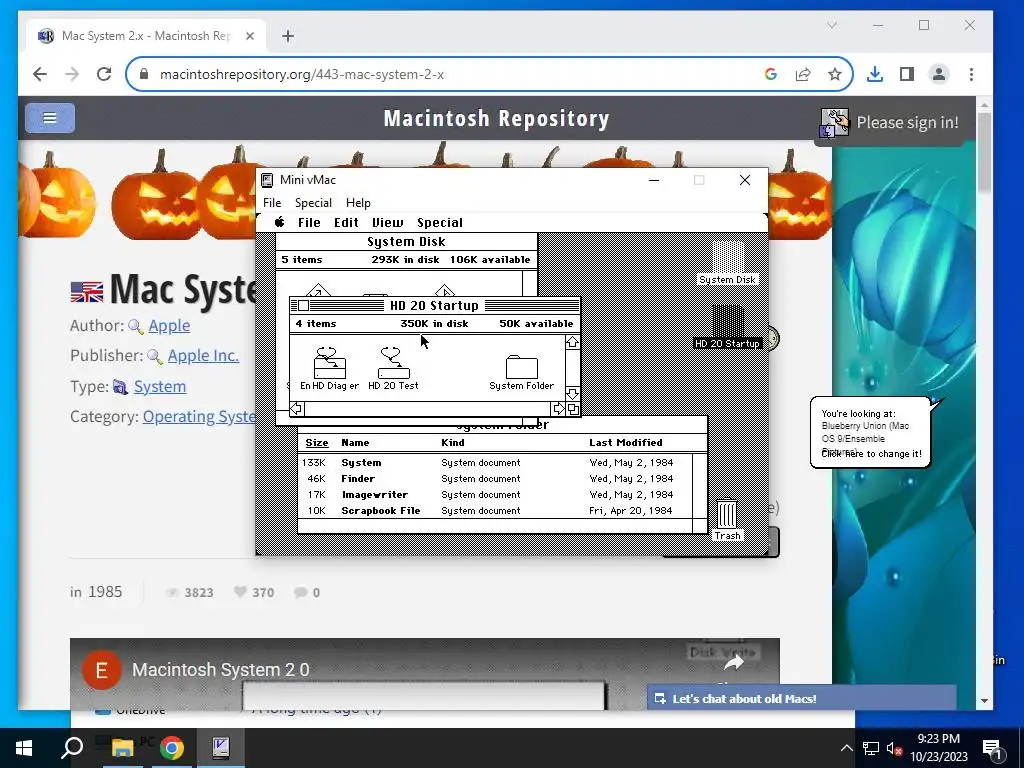Screen dimensions: 1024x768
Task: Click Please sign in!
Action: pos(907,123)
